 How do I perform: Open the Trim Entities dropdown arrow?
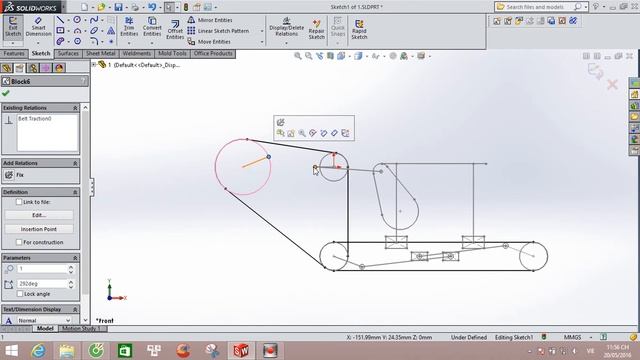tap(129, 42)
